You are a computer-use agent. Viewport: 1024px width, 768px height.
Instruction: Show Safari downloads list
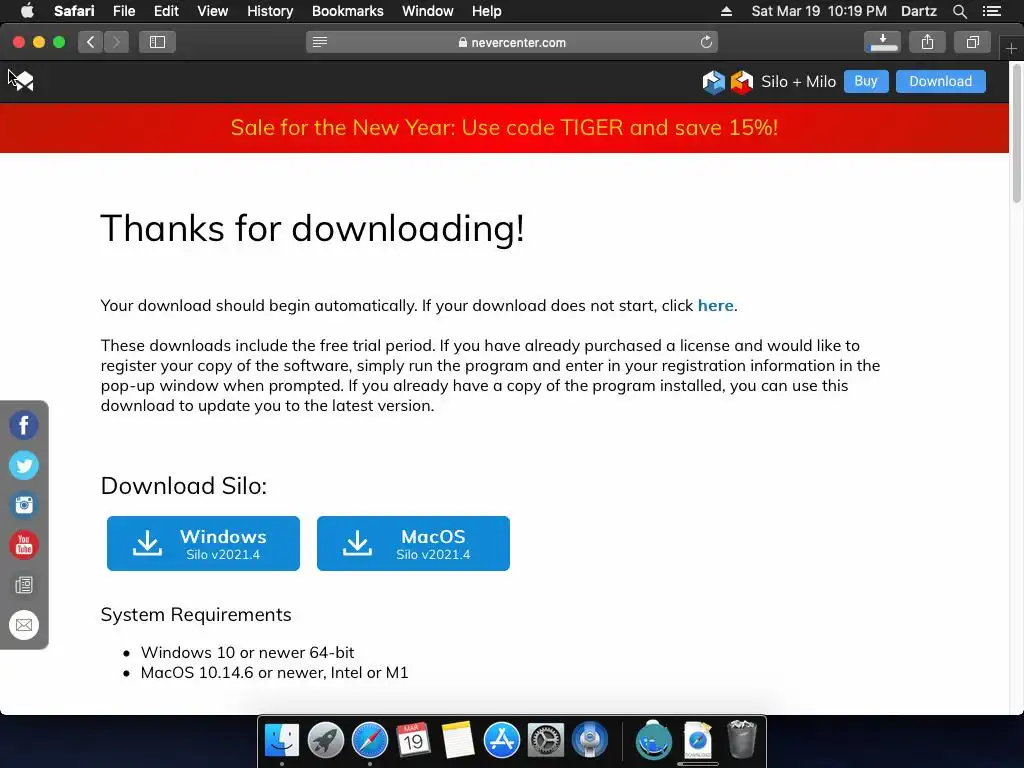coord(882,42)
